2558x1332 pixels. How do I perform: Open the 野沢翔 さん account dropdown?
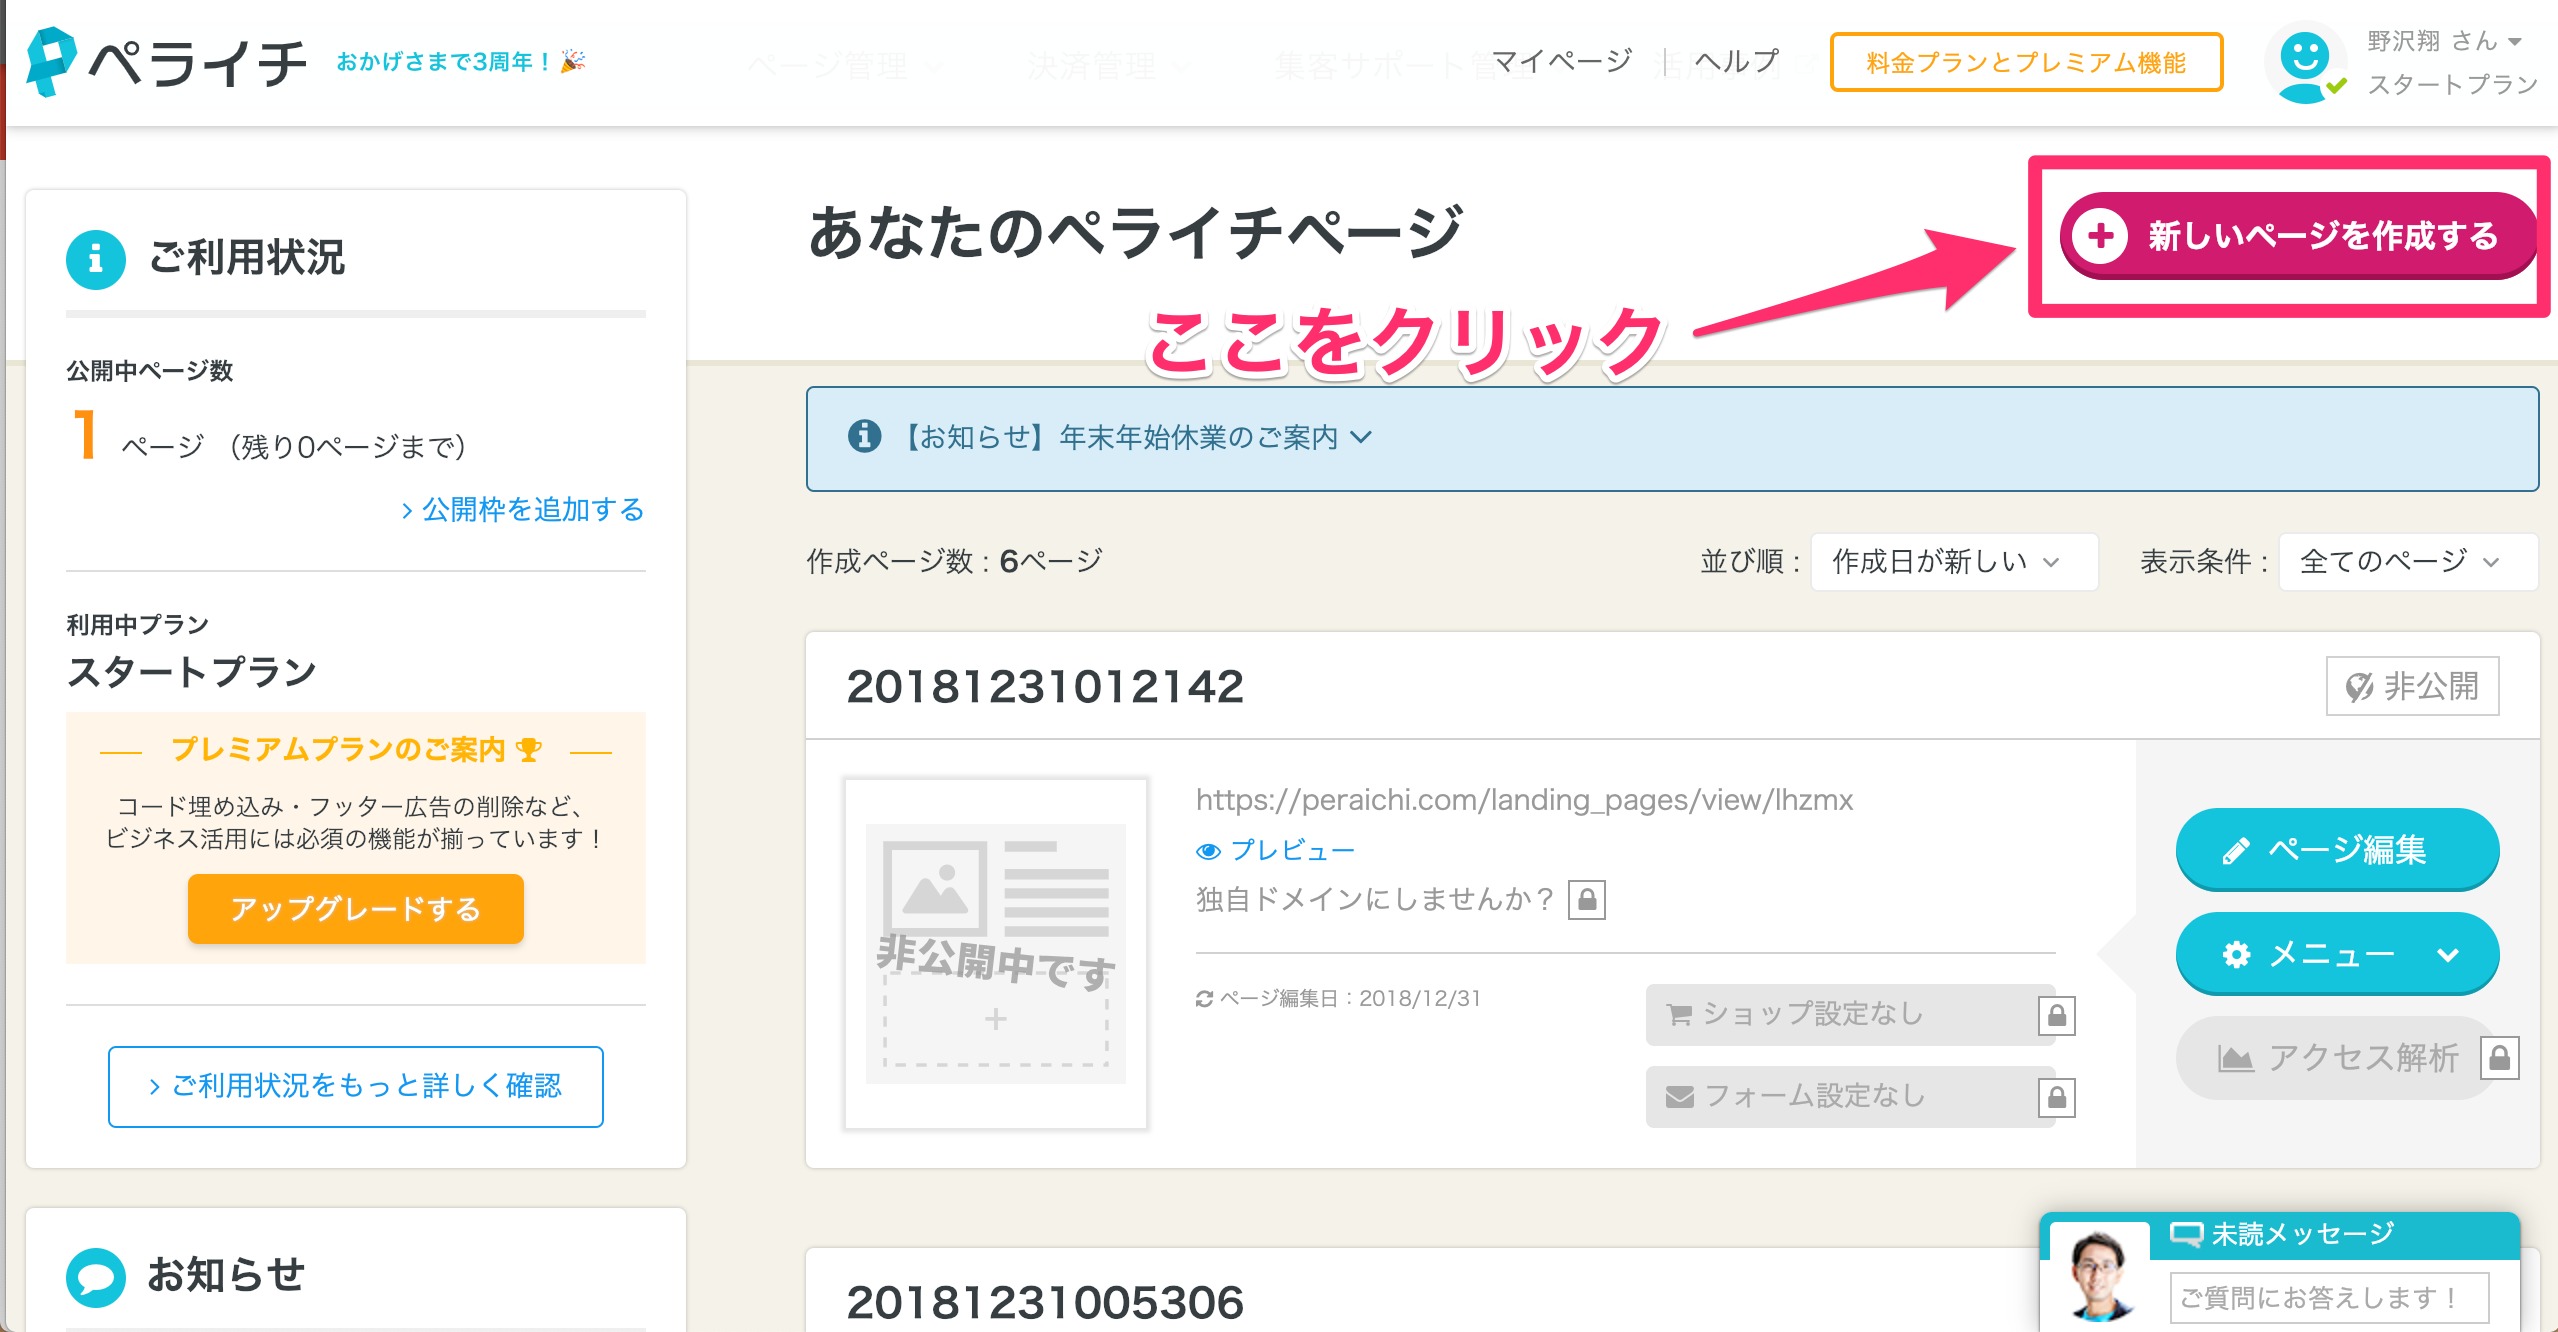2445,41
